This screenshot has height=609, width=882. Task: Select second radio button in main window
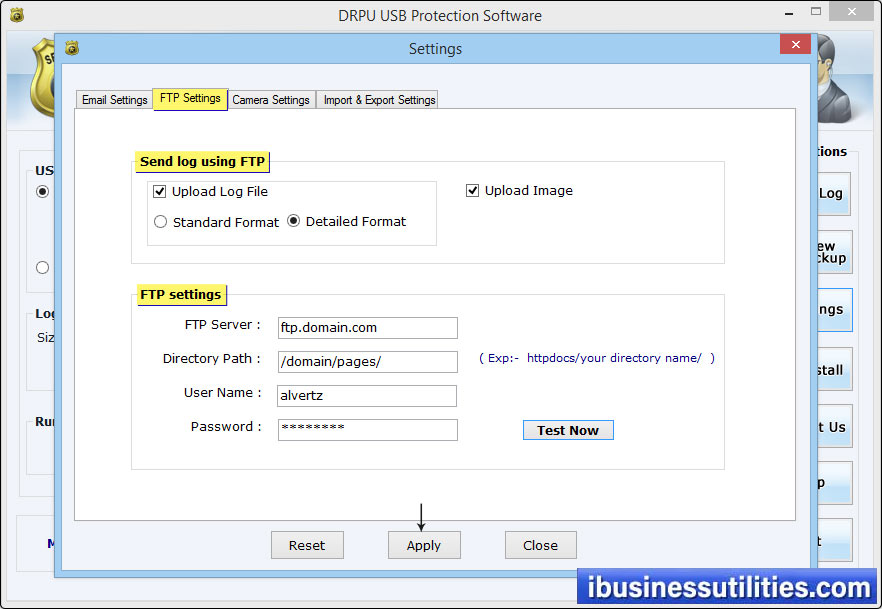pyautogui.click(x=42, y=268)
